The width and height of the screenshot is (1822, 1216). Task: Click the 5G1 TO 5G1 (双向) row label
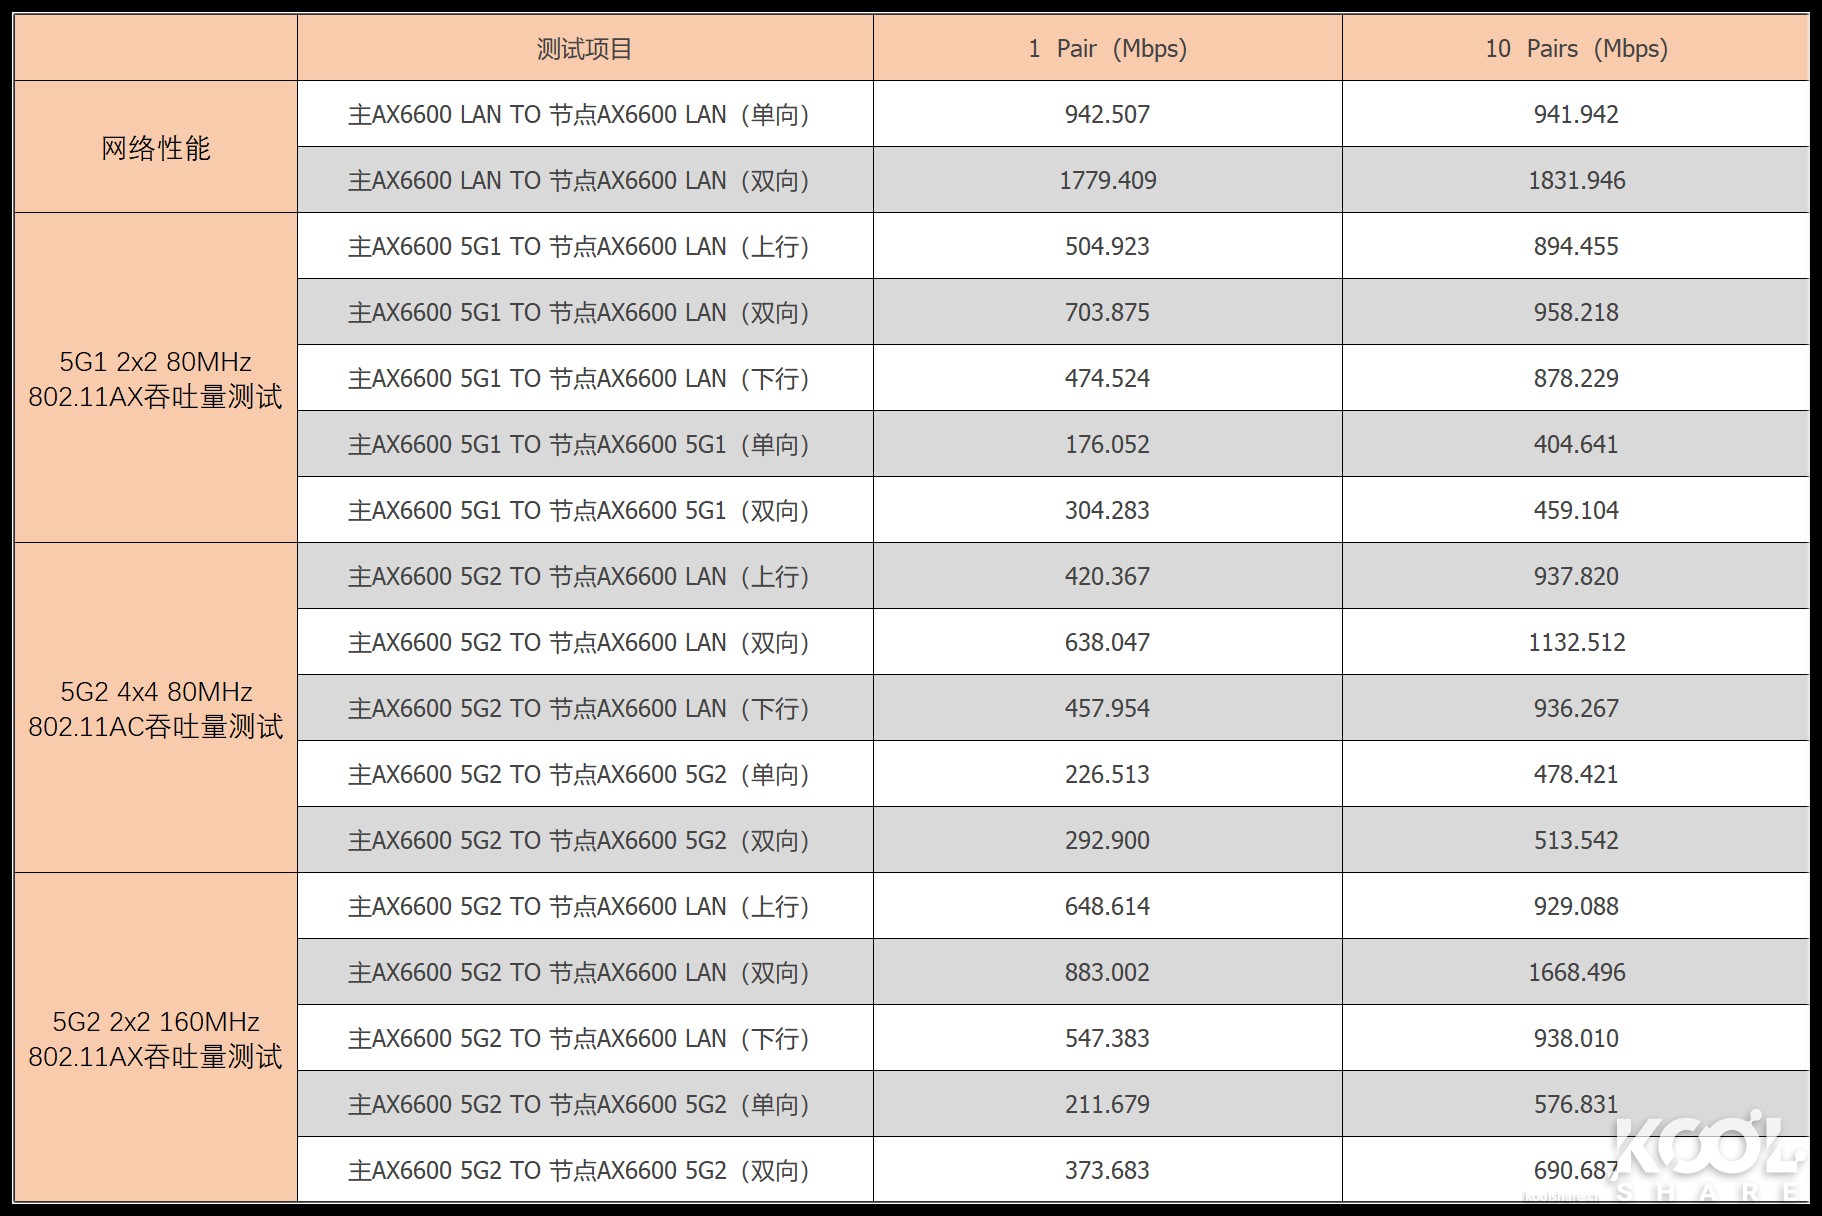pyautogui.click(x=578, y=511)
